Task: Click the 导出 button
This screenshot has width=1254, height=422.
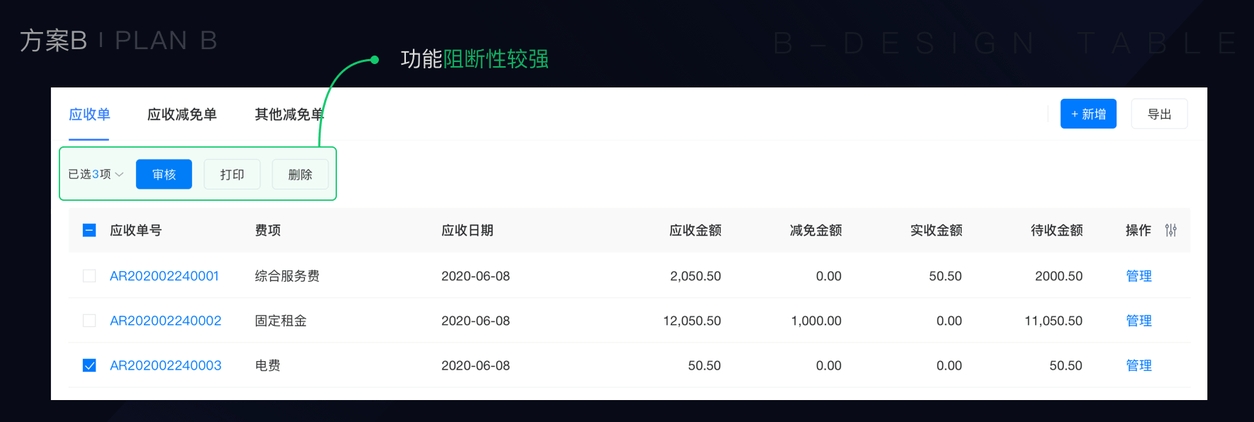Action: 1159,114
